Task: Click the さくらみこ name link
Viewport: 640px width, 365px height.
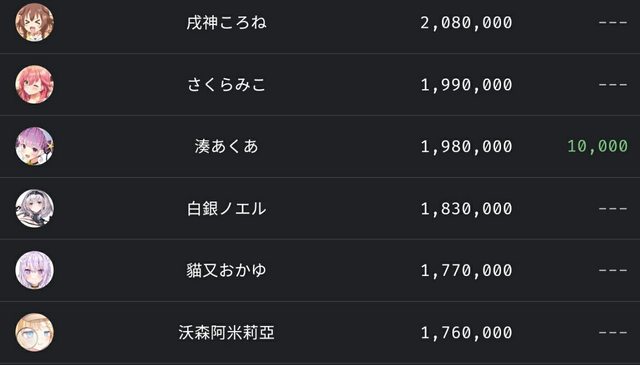Action: (x=227, y=85)
